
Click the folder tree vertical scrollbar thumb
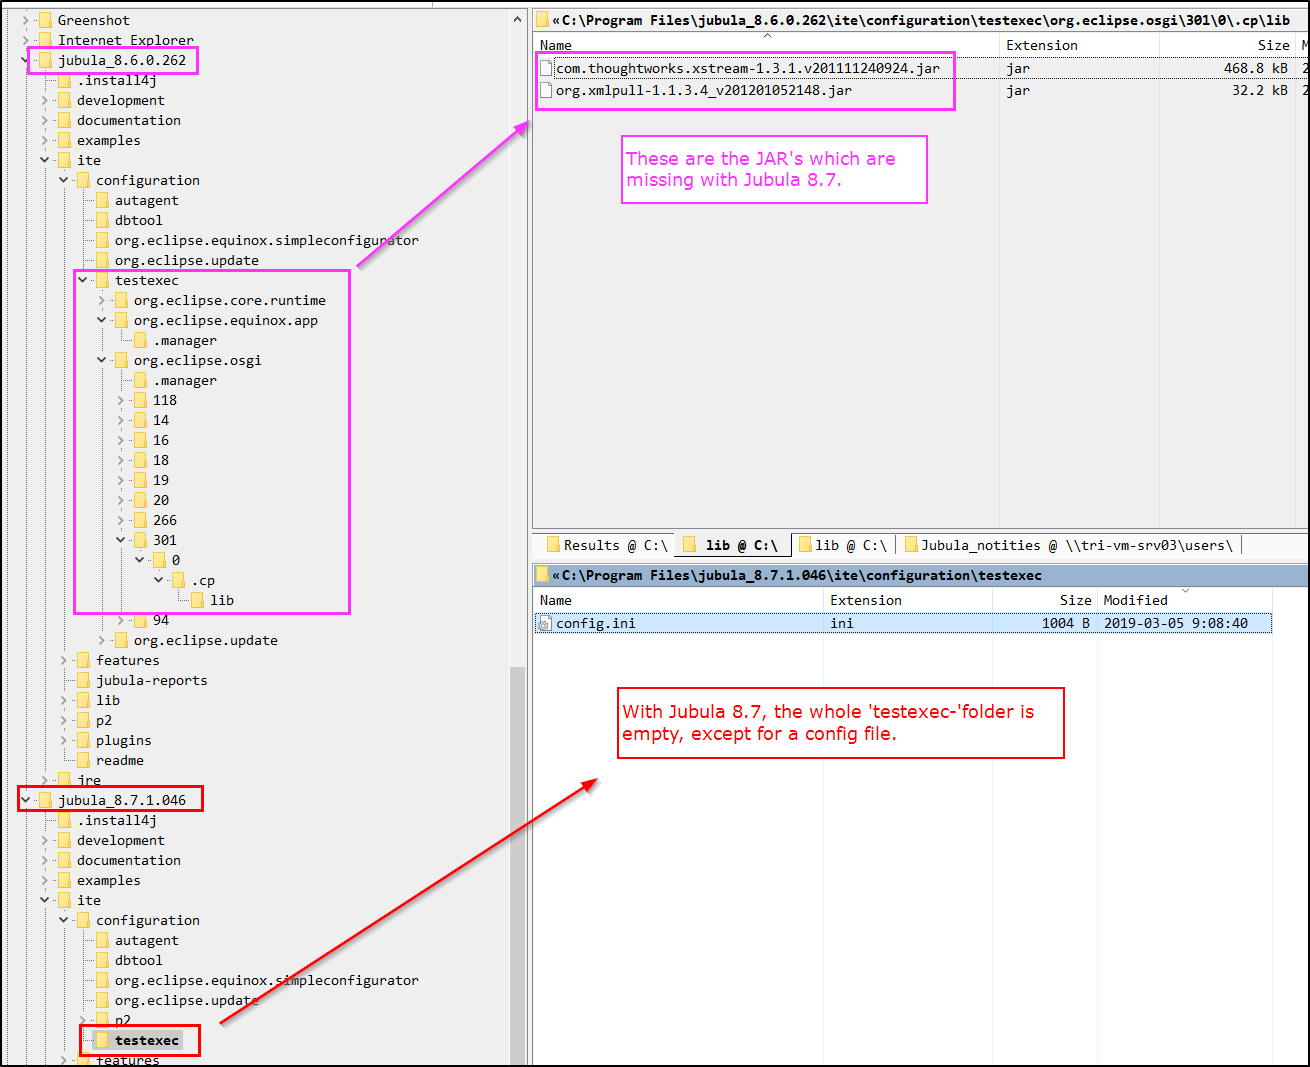click(517, 865)
